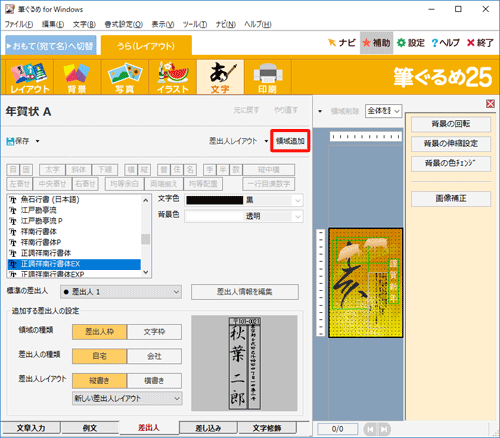Click 画像補正 button

pos(451,199)
